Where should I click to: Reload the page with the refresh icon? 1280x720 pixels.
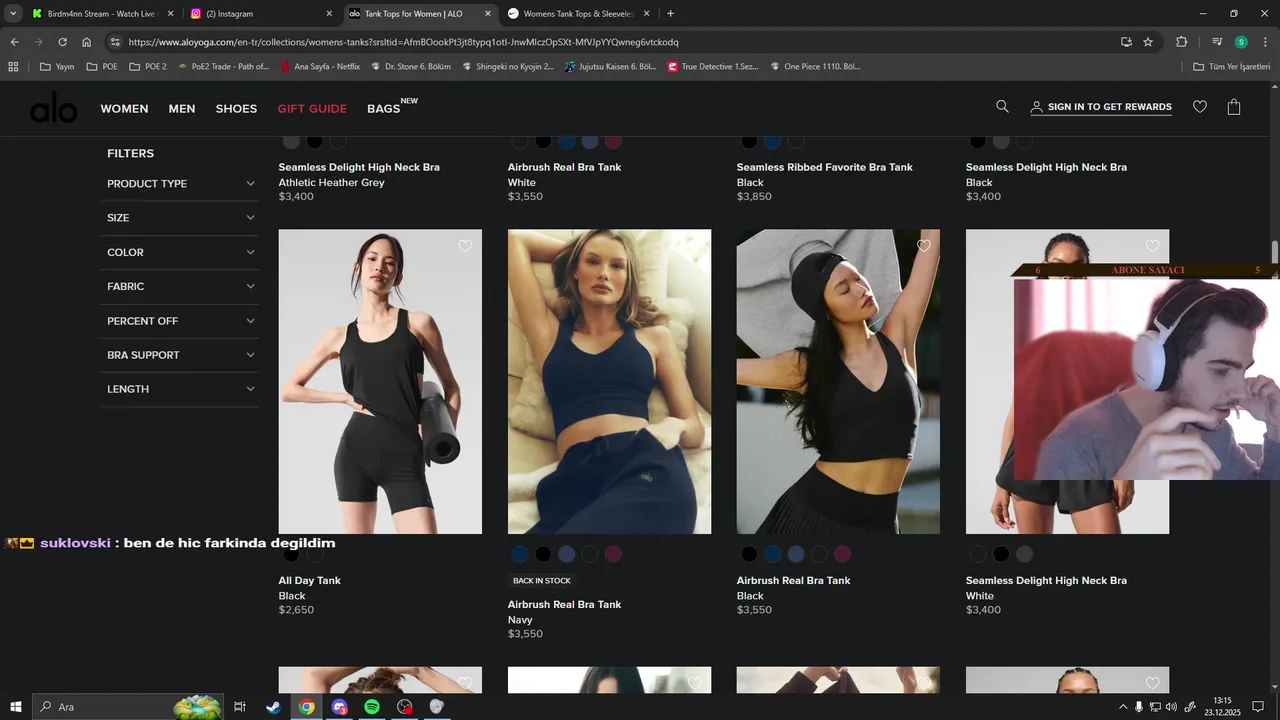click(x=62, y=42)
